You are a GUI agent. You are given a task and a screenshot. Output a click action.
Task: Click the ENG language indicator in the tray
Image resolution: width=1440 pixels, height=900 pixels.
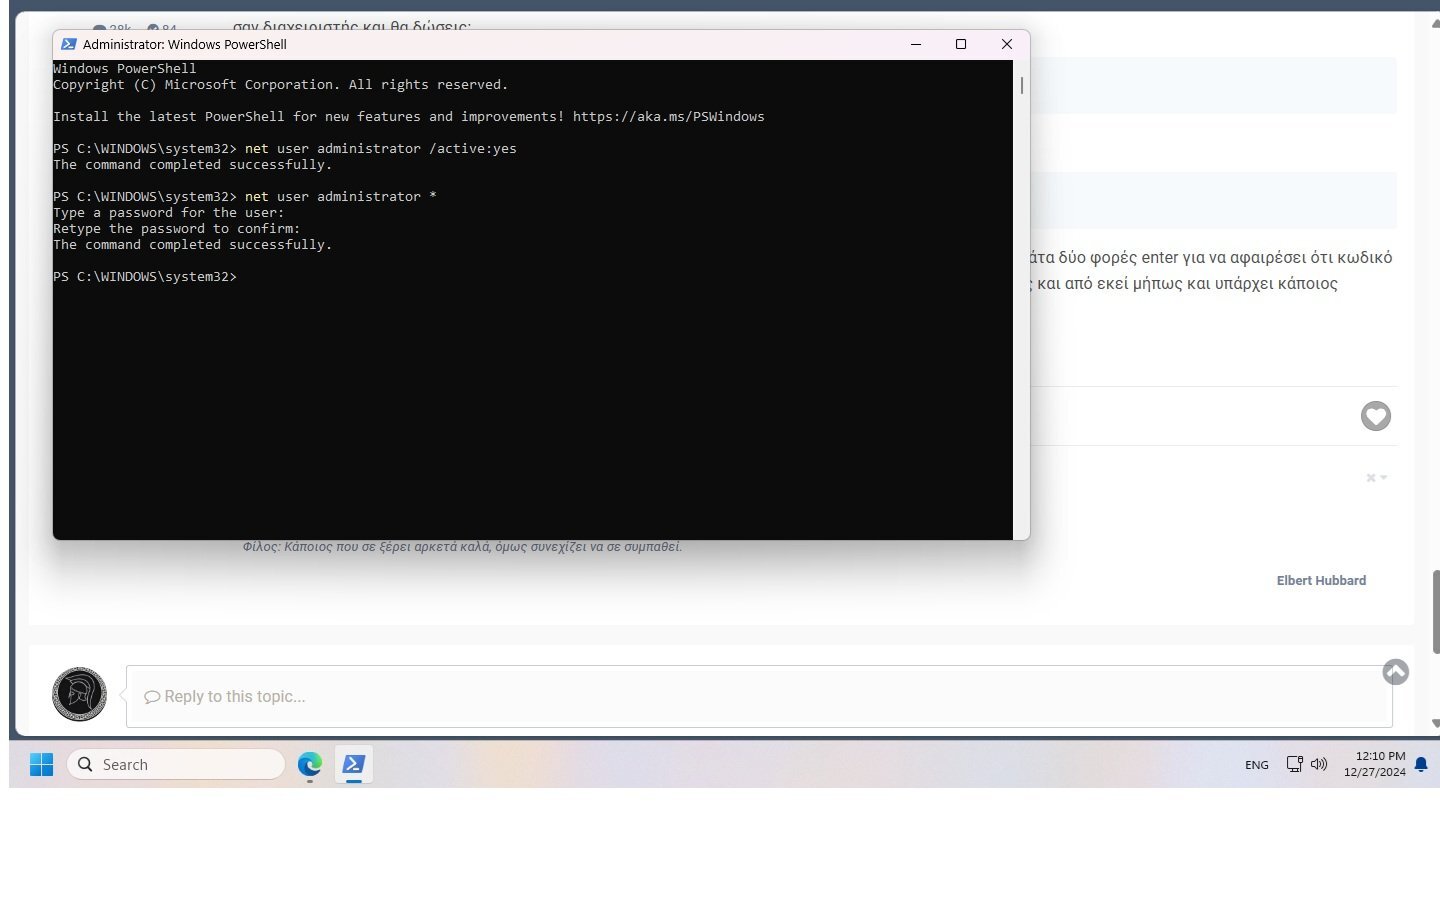click(x=1257, y=765)
